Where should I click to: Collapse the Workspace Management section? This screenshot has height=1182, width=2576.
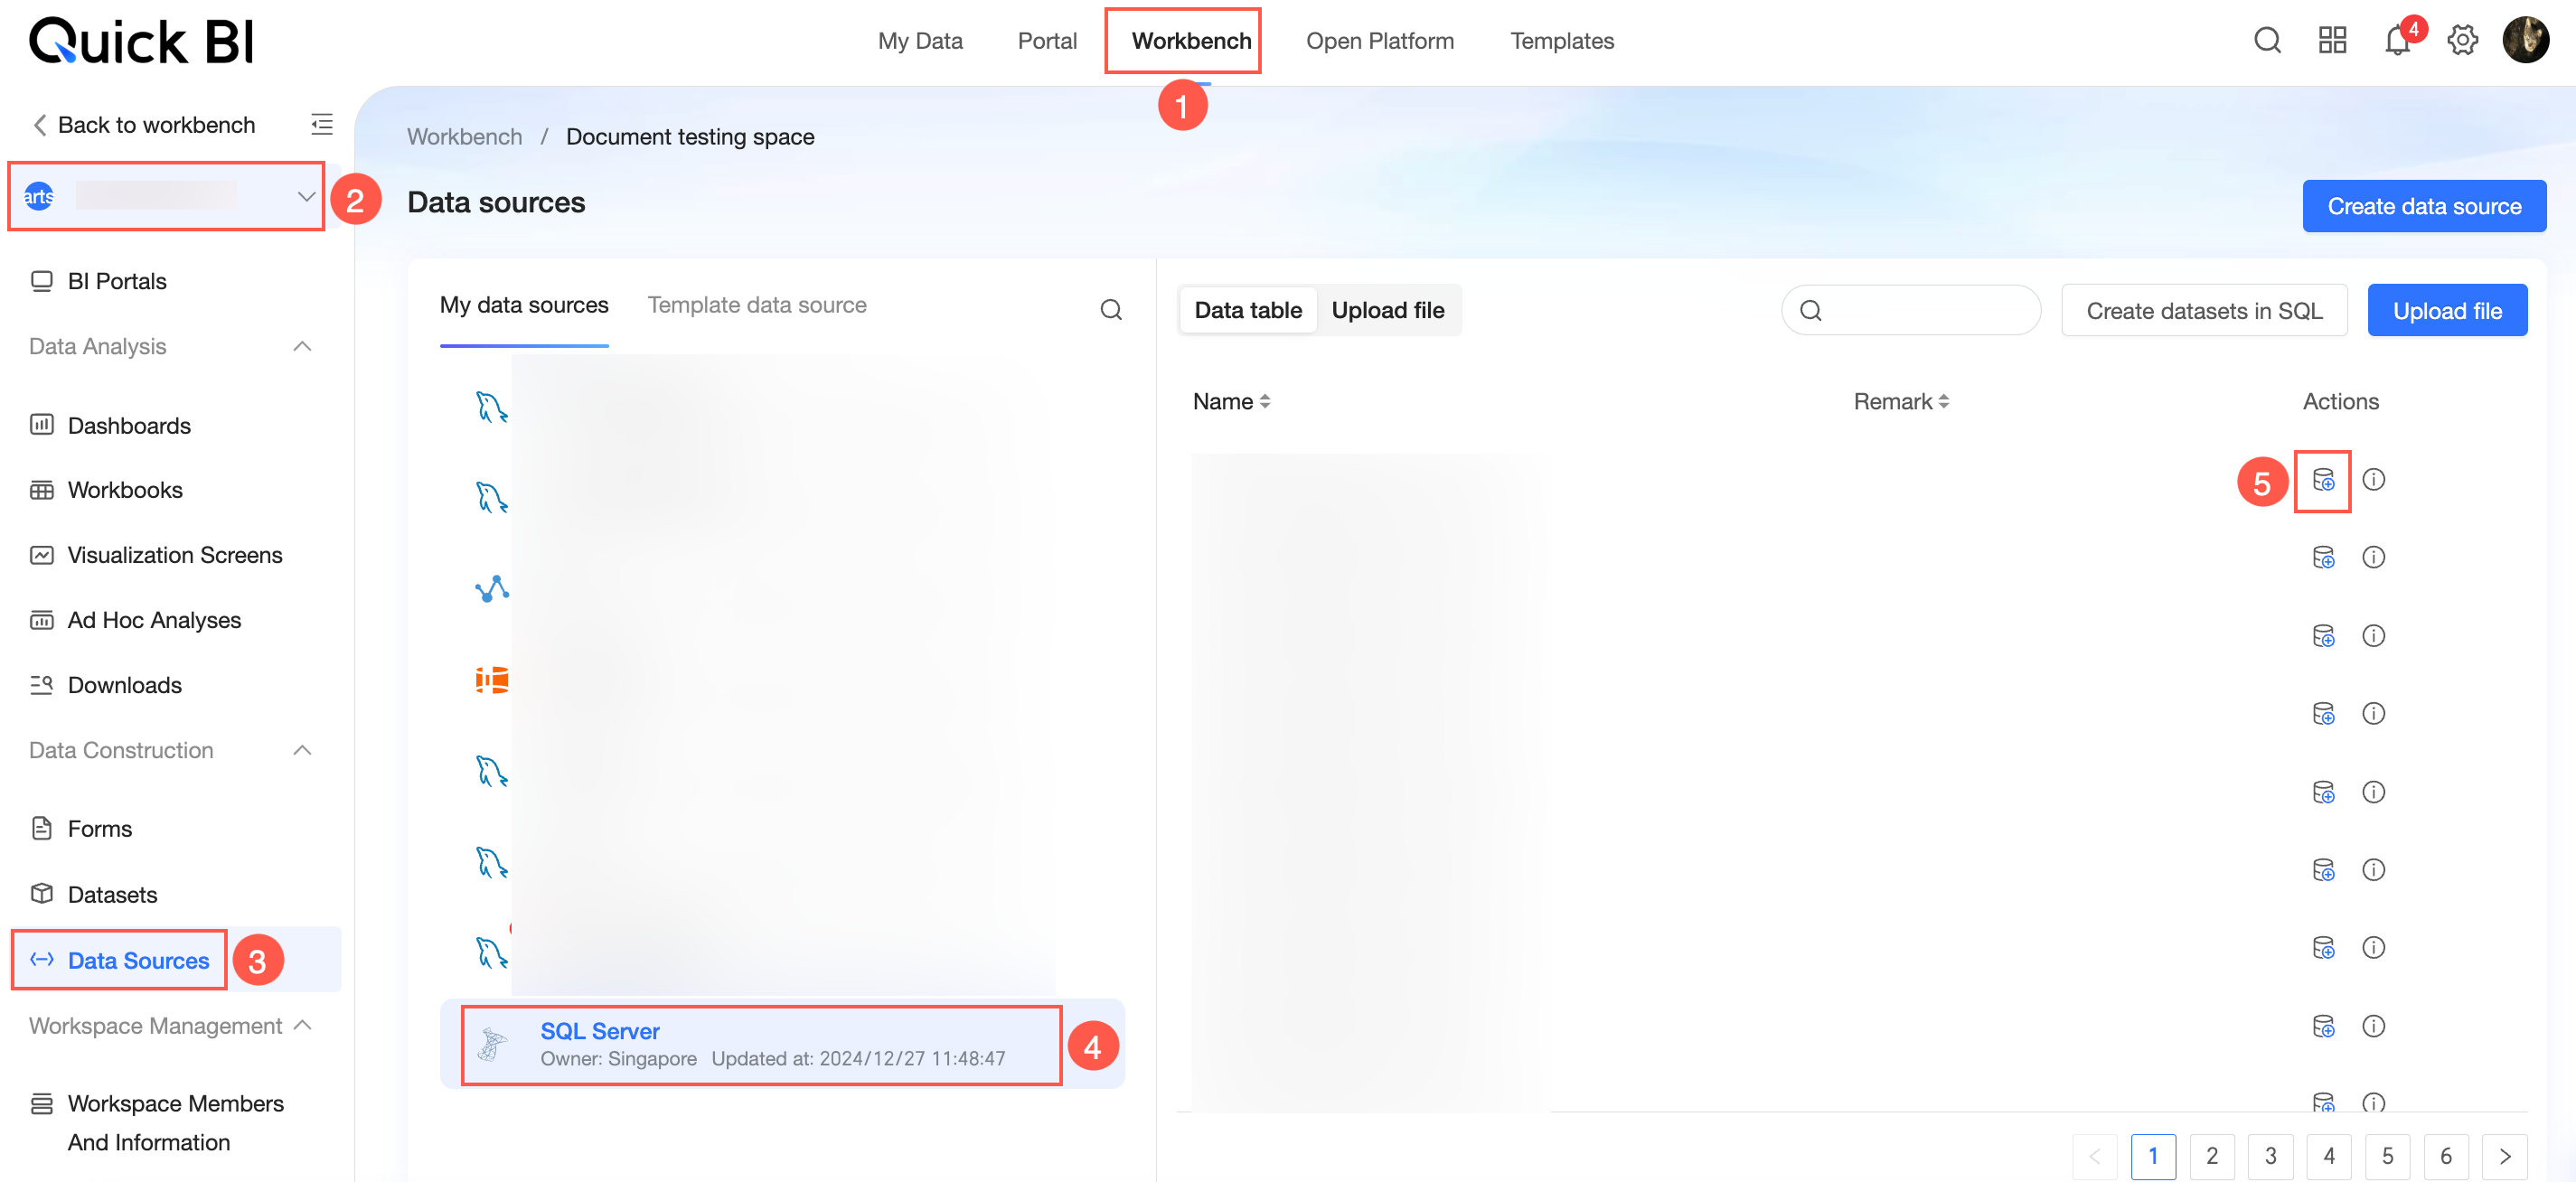(304, 1025)
